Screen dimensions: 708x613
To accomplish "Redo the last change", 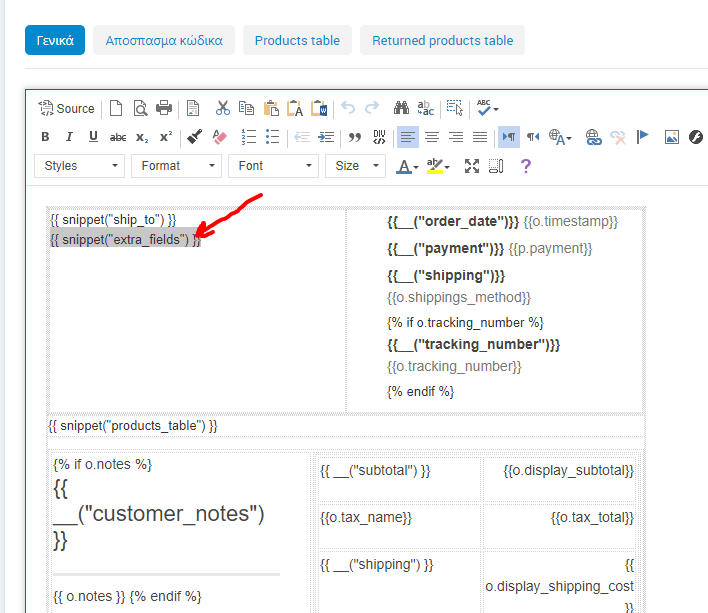I will 372,109.
